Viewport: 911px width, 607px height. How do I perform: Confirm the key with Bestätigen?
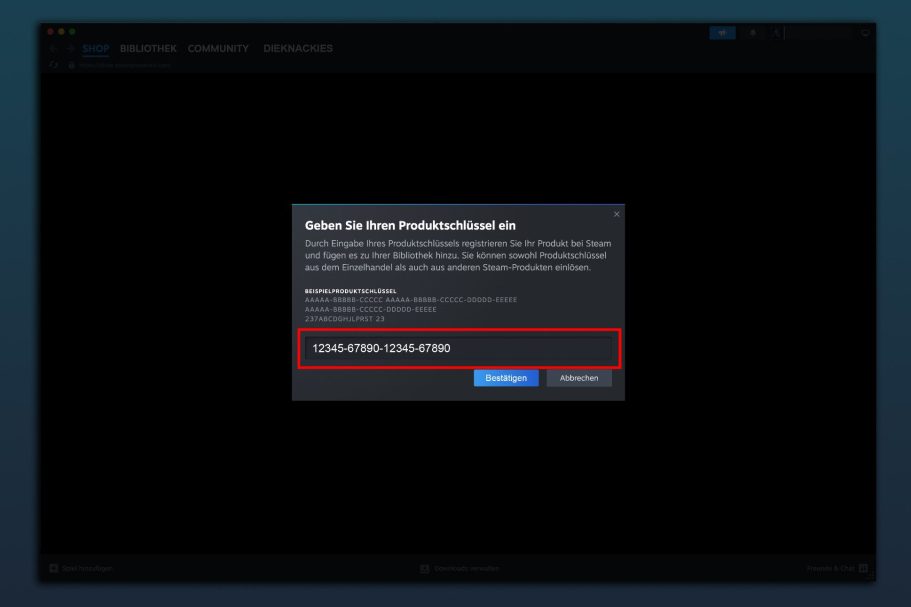click(506, 378)
